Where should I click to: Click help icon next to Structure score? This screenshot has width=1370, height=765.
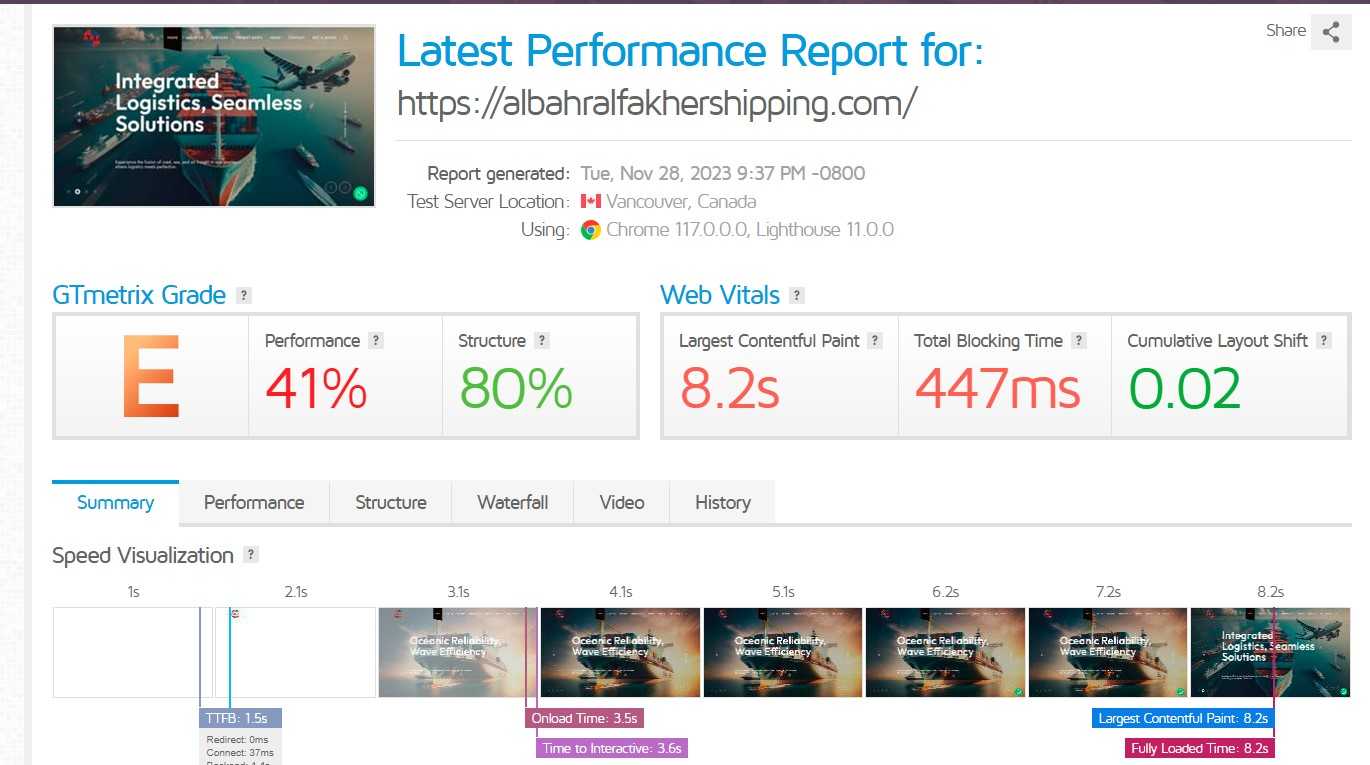tap(542, 341)
